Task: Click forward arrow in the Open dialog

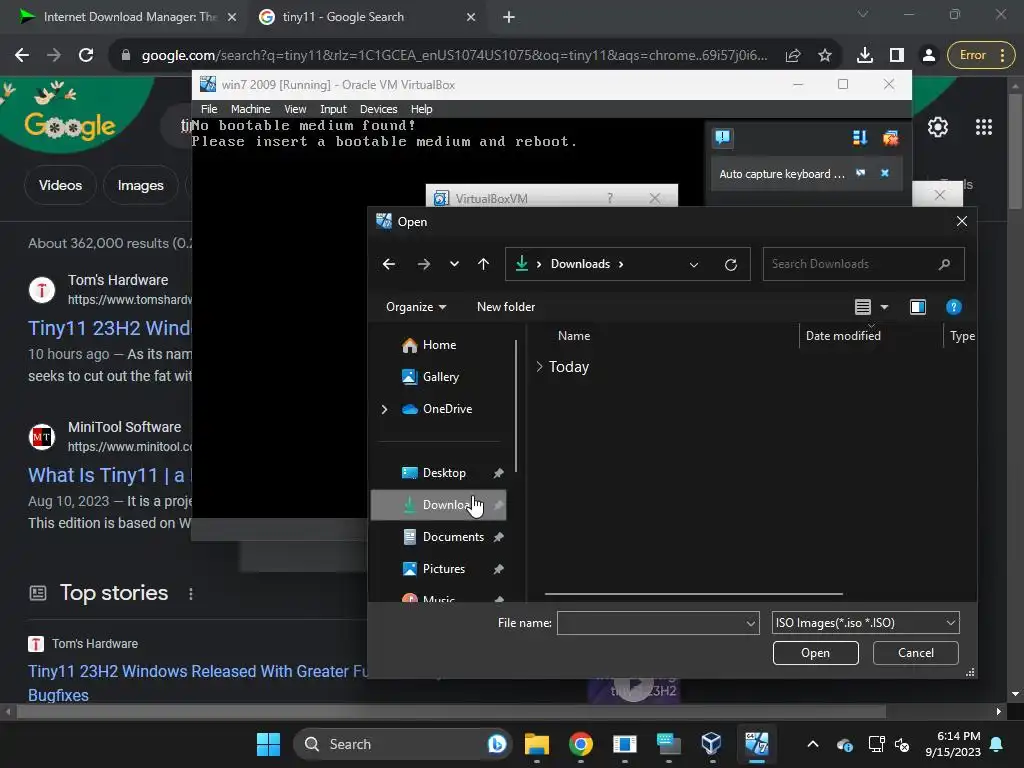Action: coord(423,264)
